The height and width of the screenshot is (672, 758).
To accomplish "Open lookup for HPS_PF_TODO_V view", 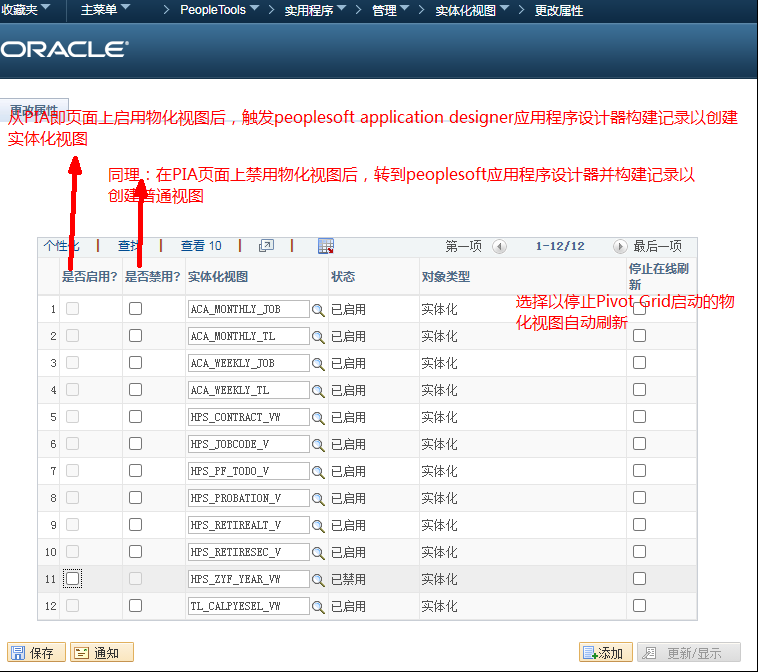I will coord(318,472).
